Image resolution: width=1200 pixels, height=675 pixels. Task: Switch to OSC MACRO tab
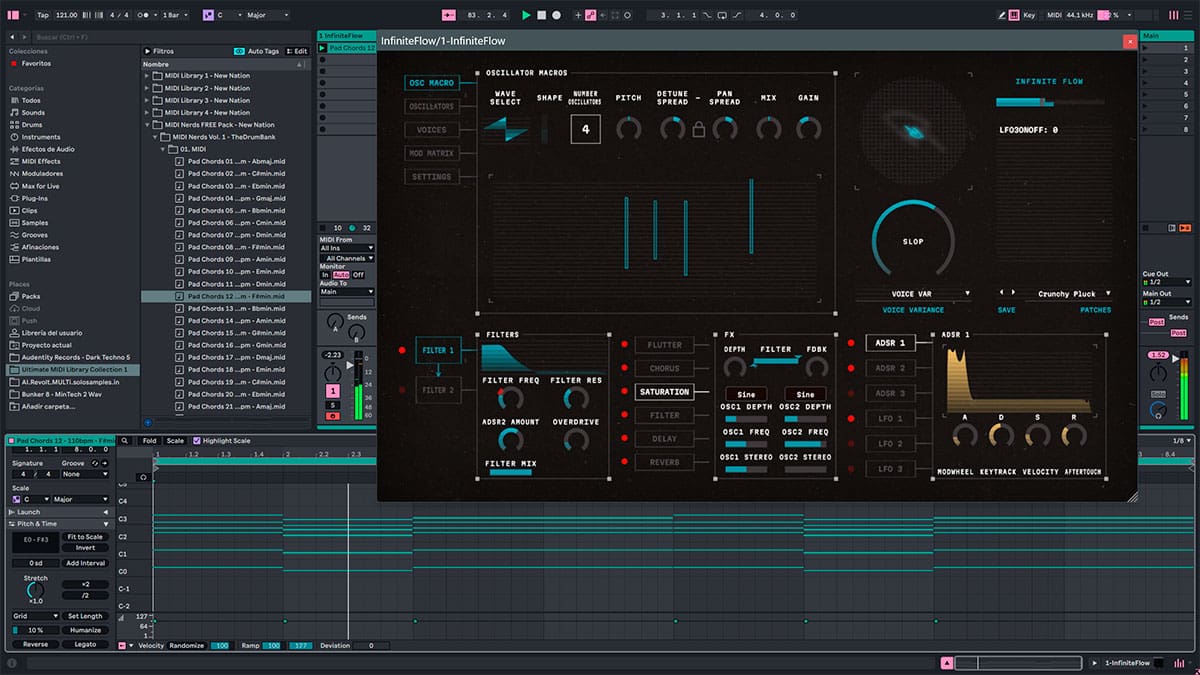pyautogui.click(x=432, y=83)
